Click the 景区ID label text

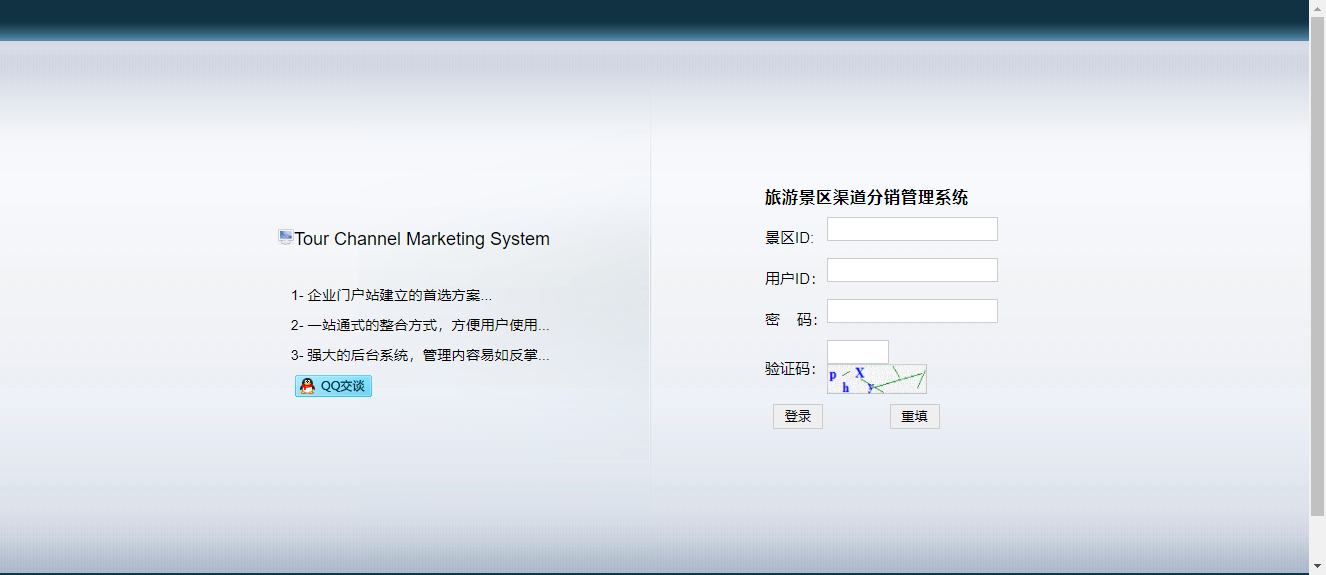click(789, 238)
